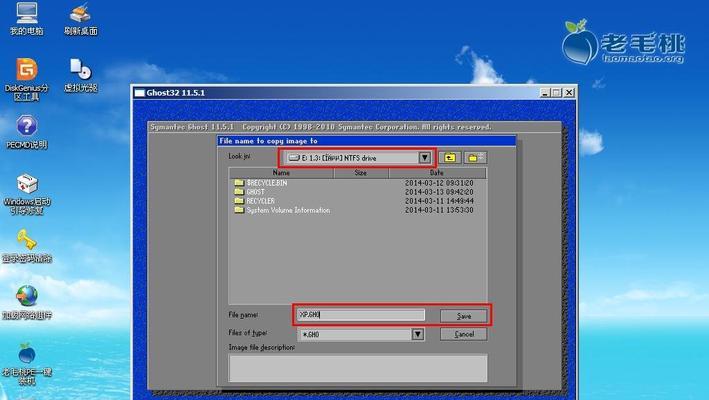Click the Image file description text box
This screenshot has height=400, width=709.
click(x=358, y=368)
